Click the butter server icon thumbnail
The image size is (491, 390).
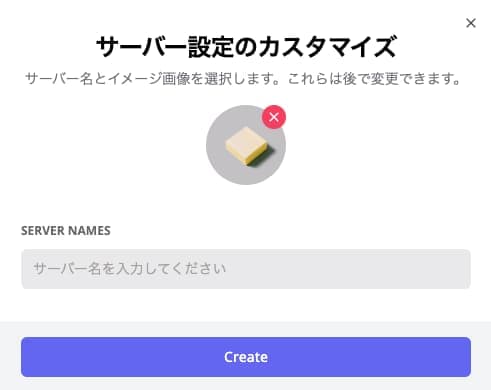(x=246, y=145)
